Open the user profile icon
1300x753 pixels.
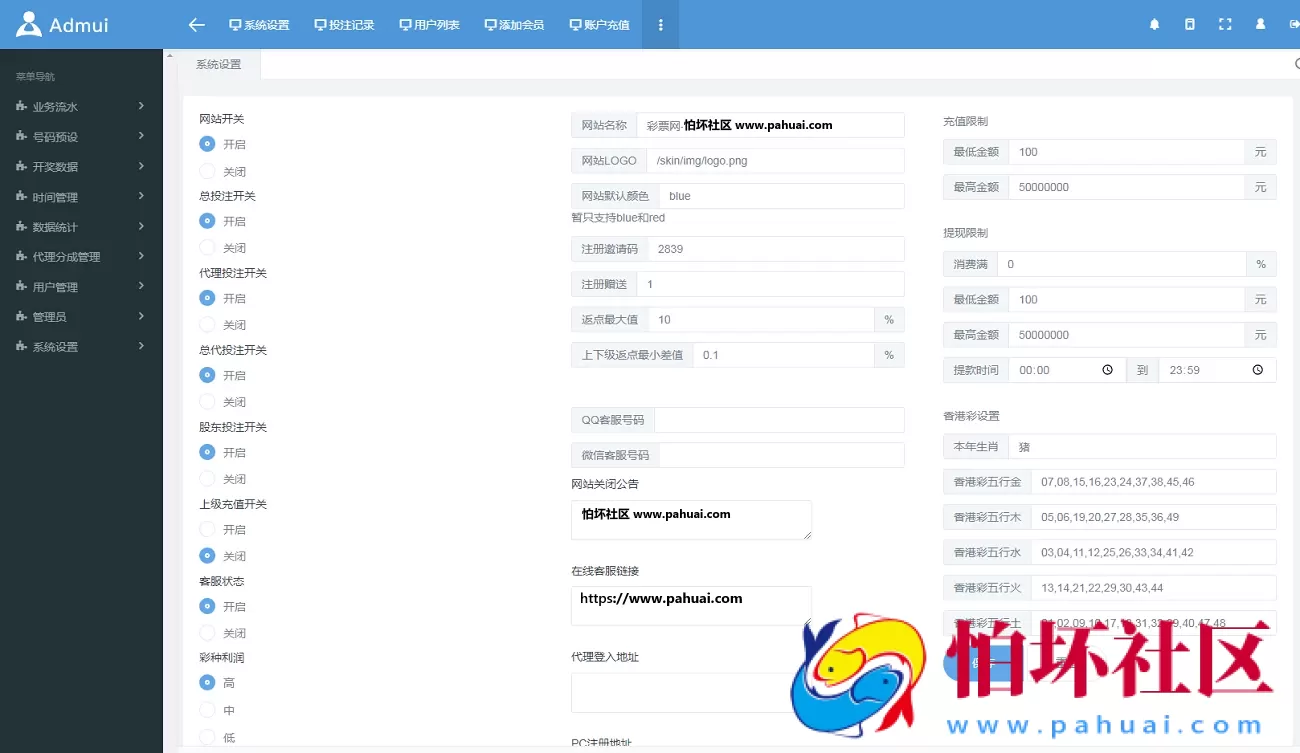pos(1259,24)
